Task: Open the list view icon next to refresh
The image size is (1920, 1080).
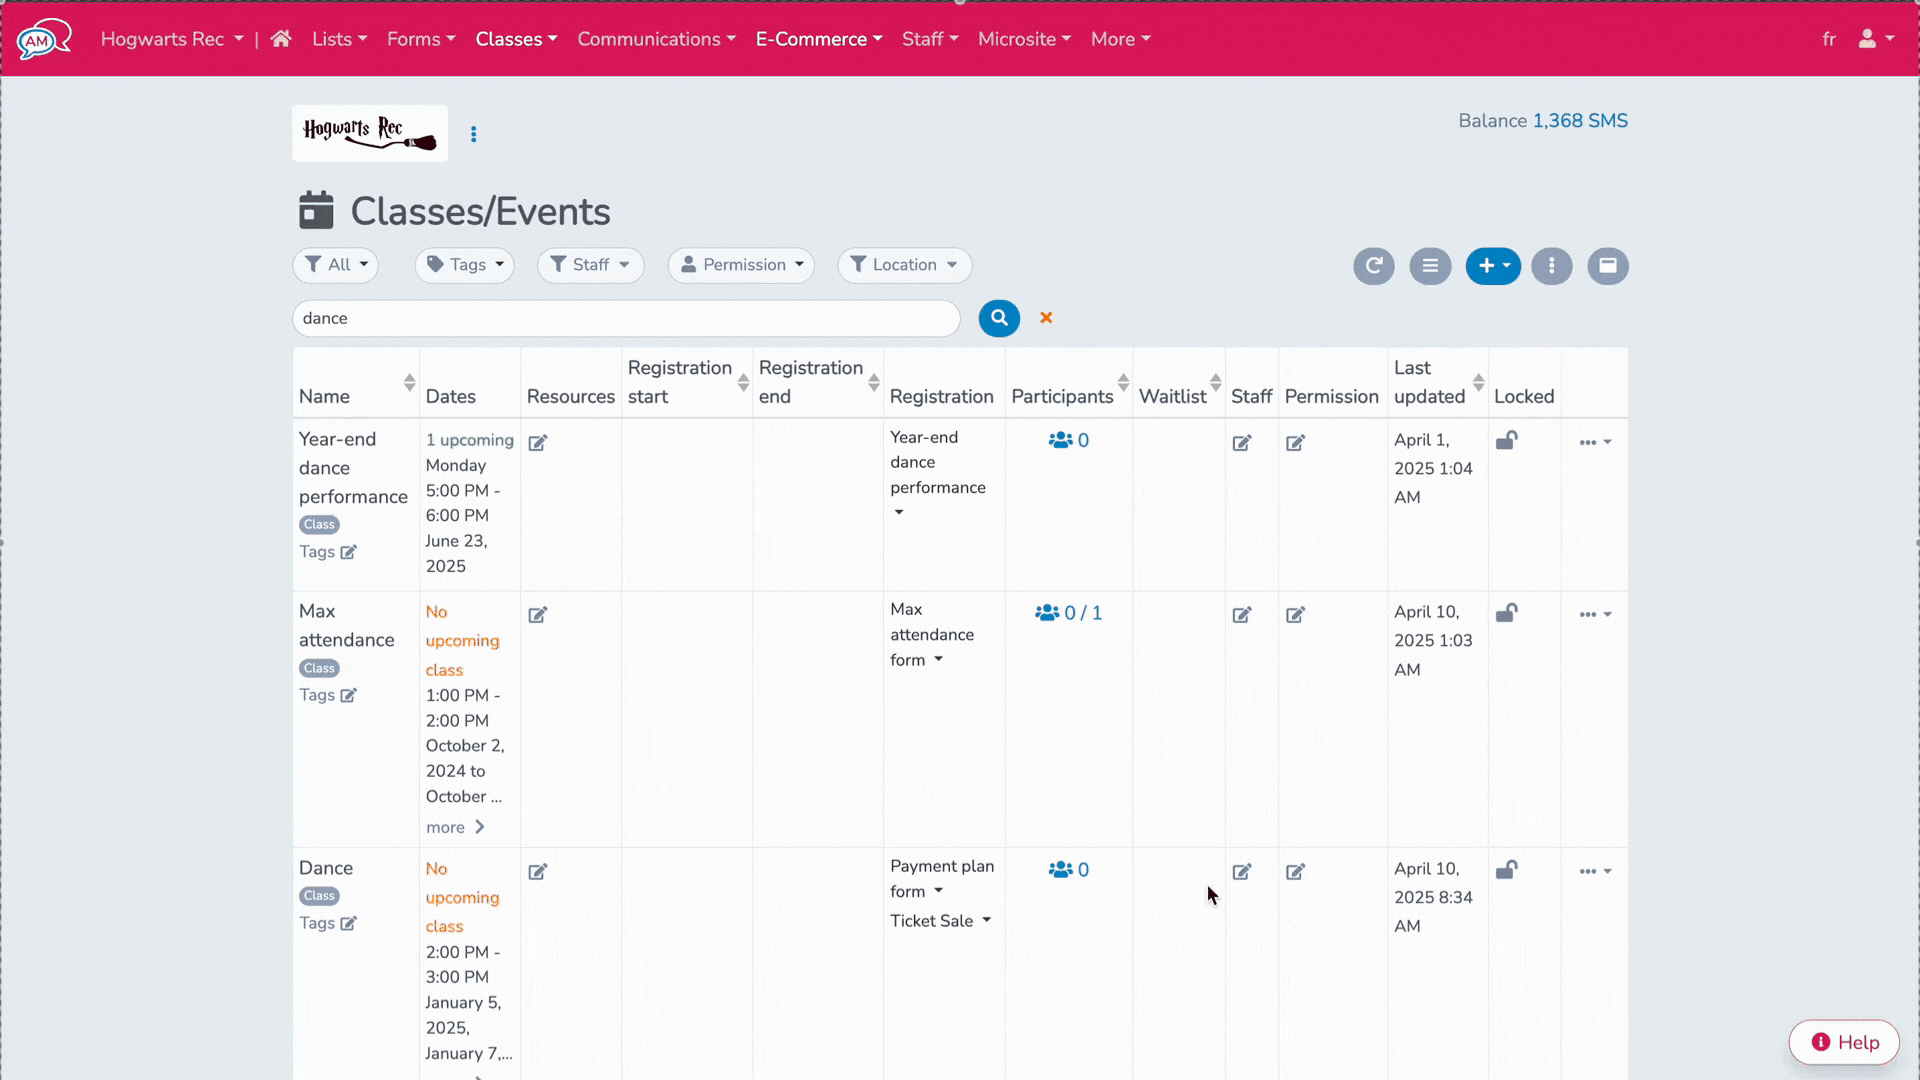Action: (x=1430, y=265)
